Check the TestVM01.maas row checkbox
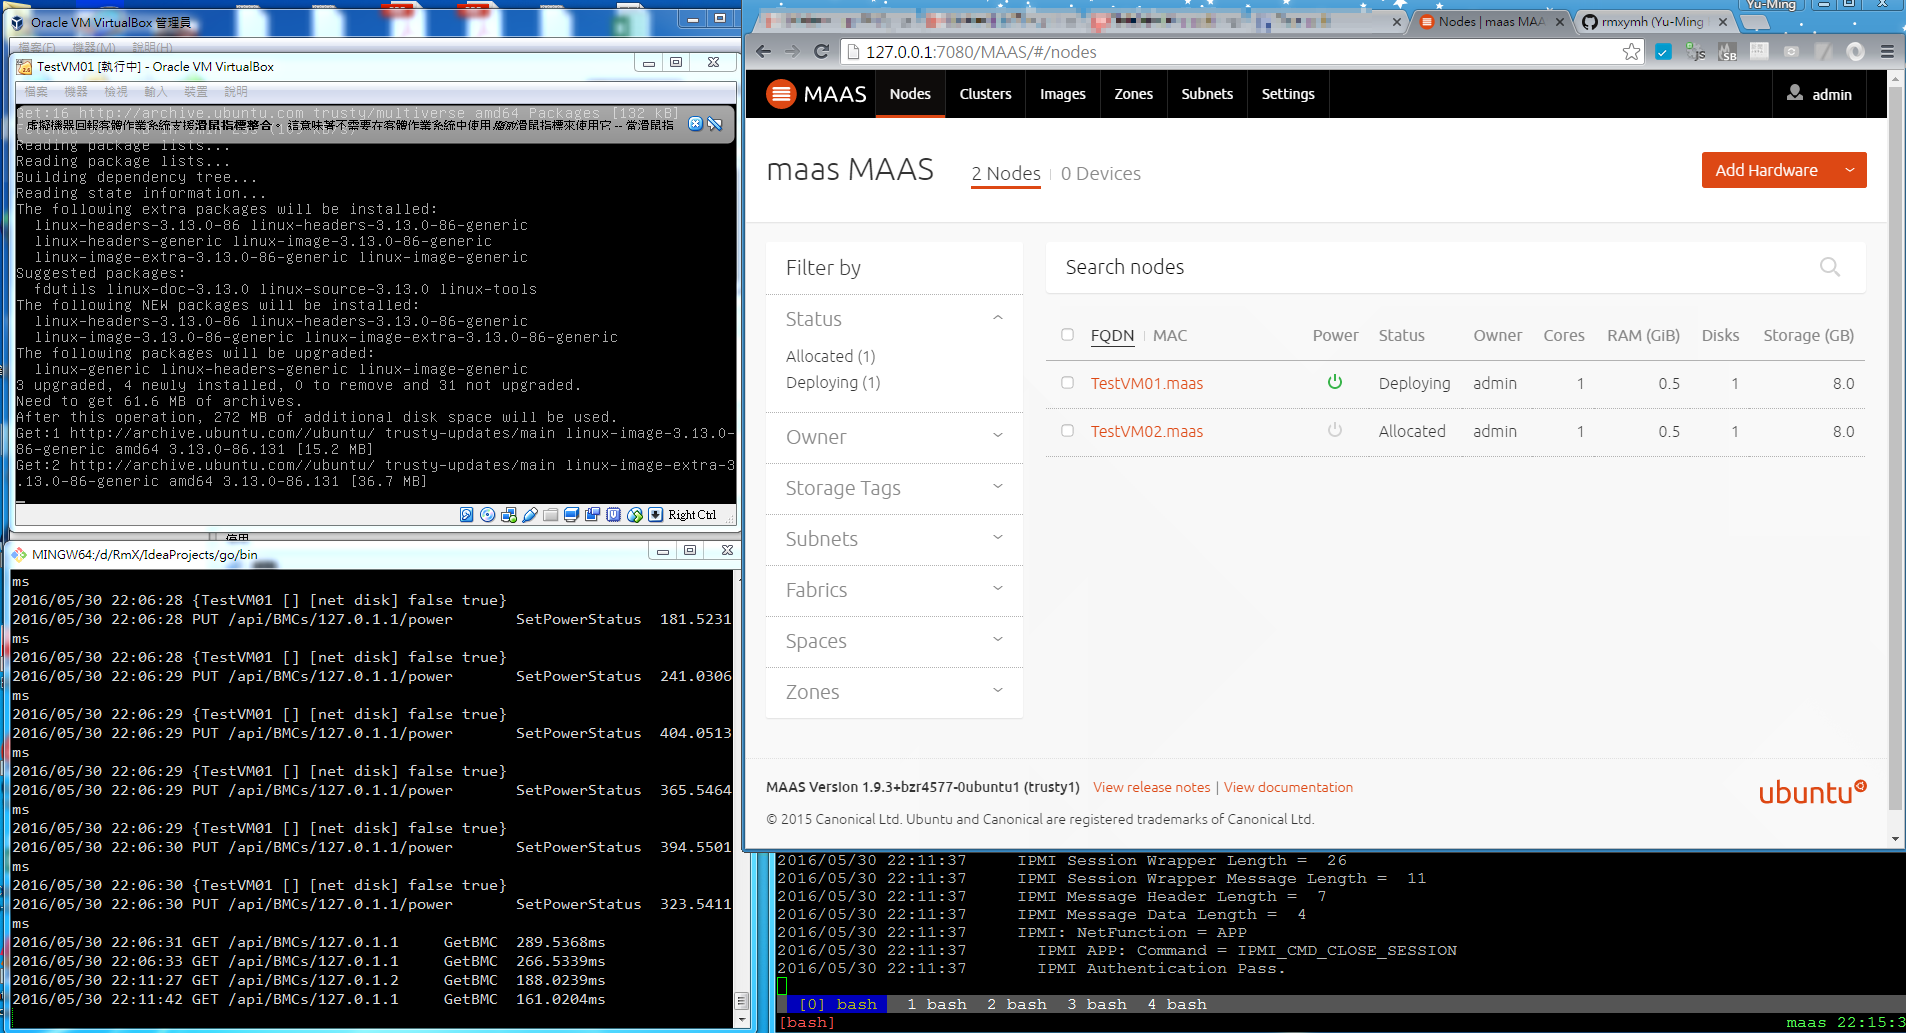Image resolution: width=1906 pixels, height=1033 pixels. tap(1067, 383)
